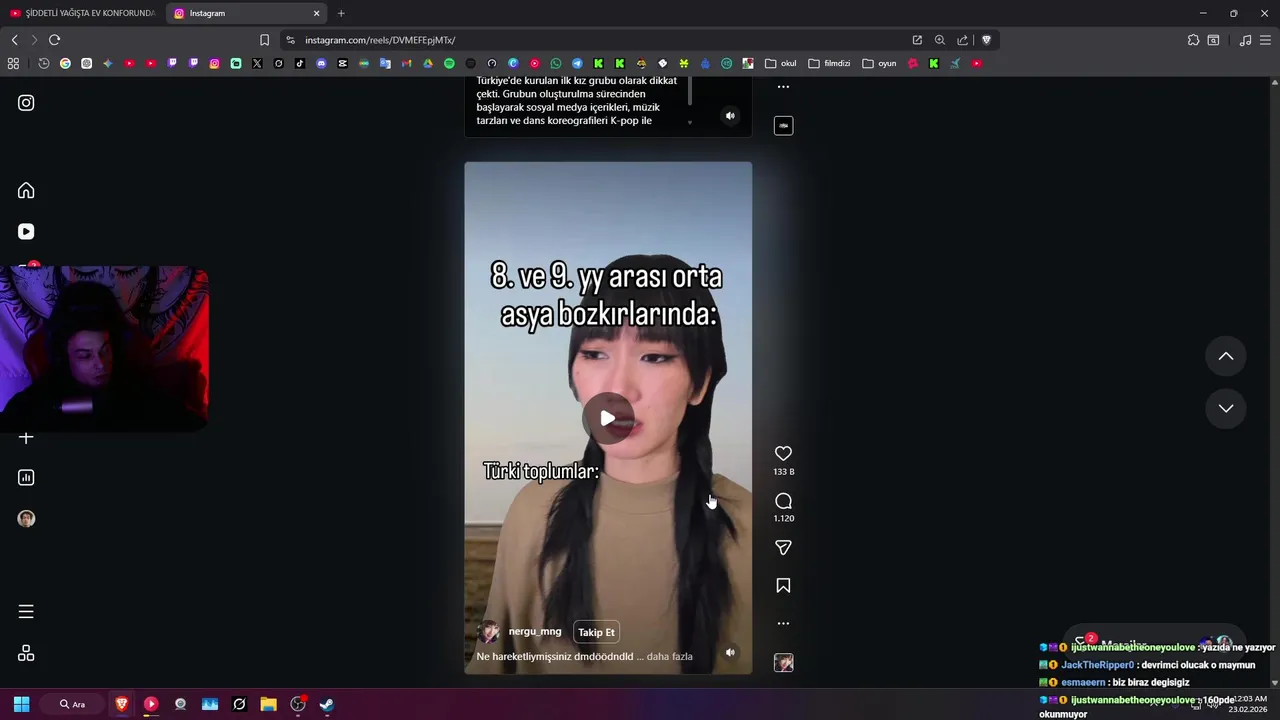Open Reels section in Instagram sidebar
This screenshot has width=1280, height=720.
pyautogui.click(x=26, y=231)
